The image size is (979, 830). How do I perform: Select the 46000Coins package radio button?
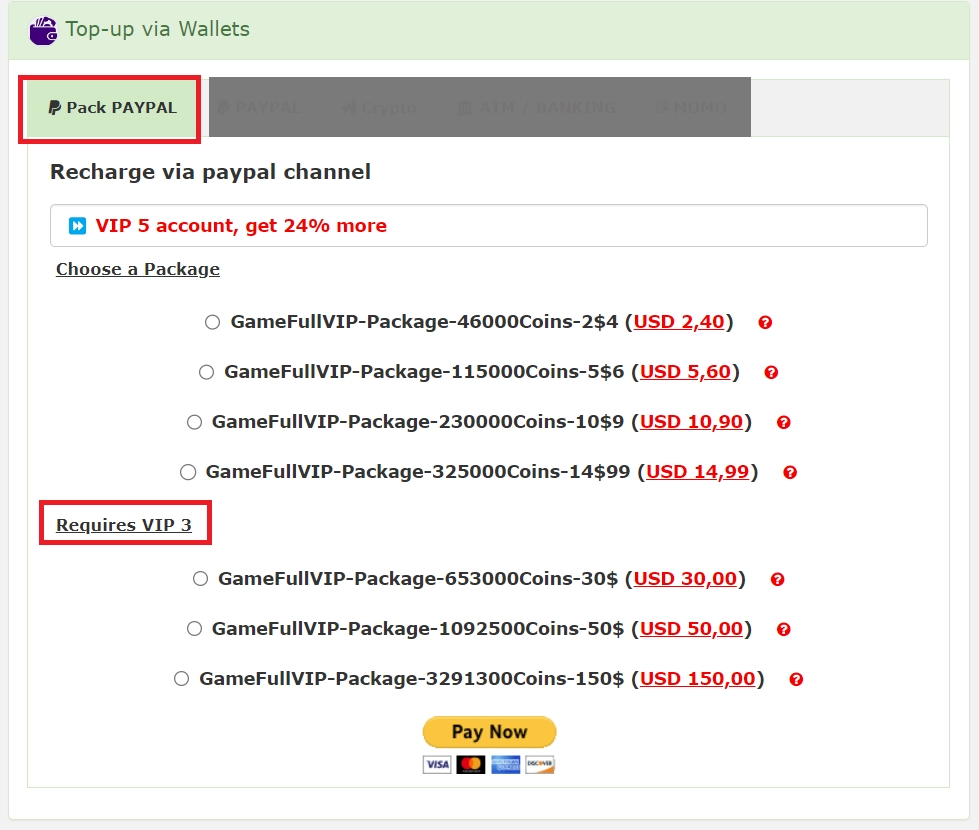coord(212,322)
